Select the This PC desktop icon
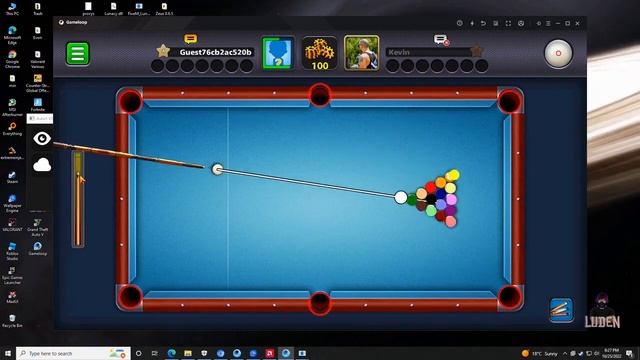Viewport: 640px width, 360px height. coord(12,9)
